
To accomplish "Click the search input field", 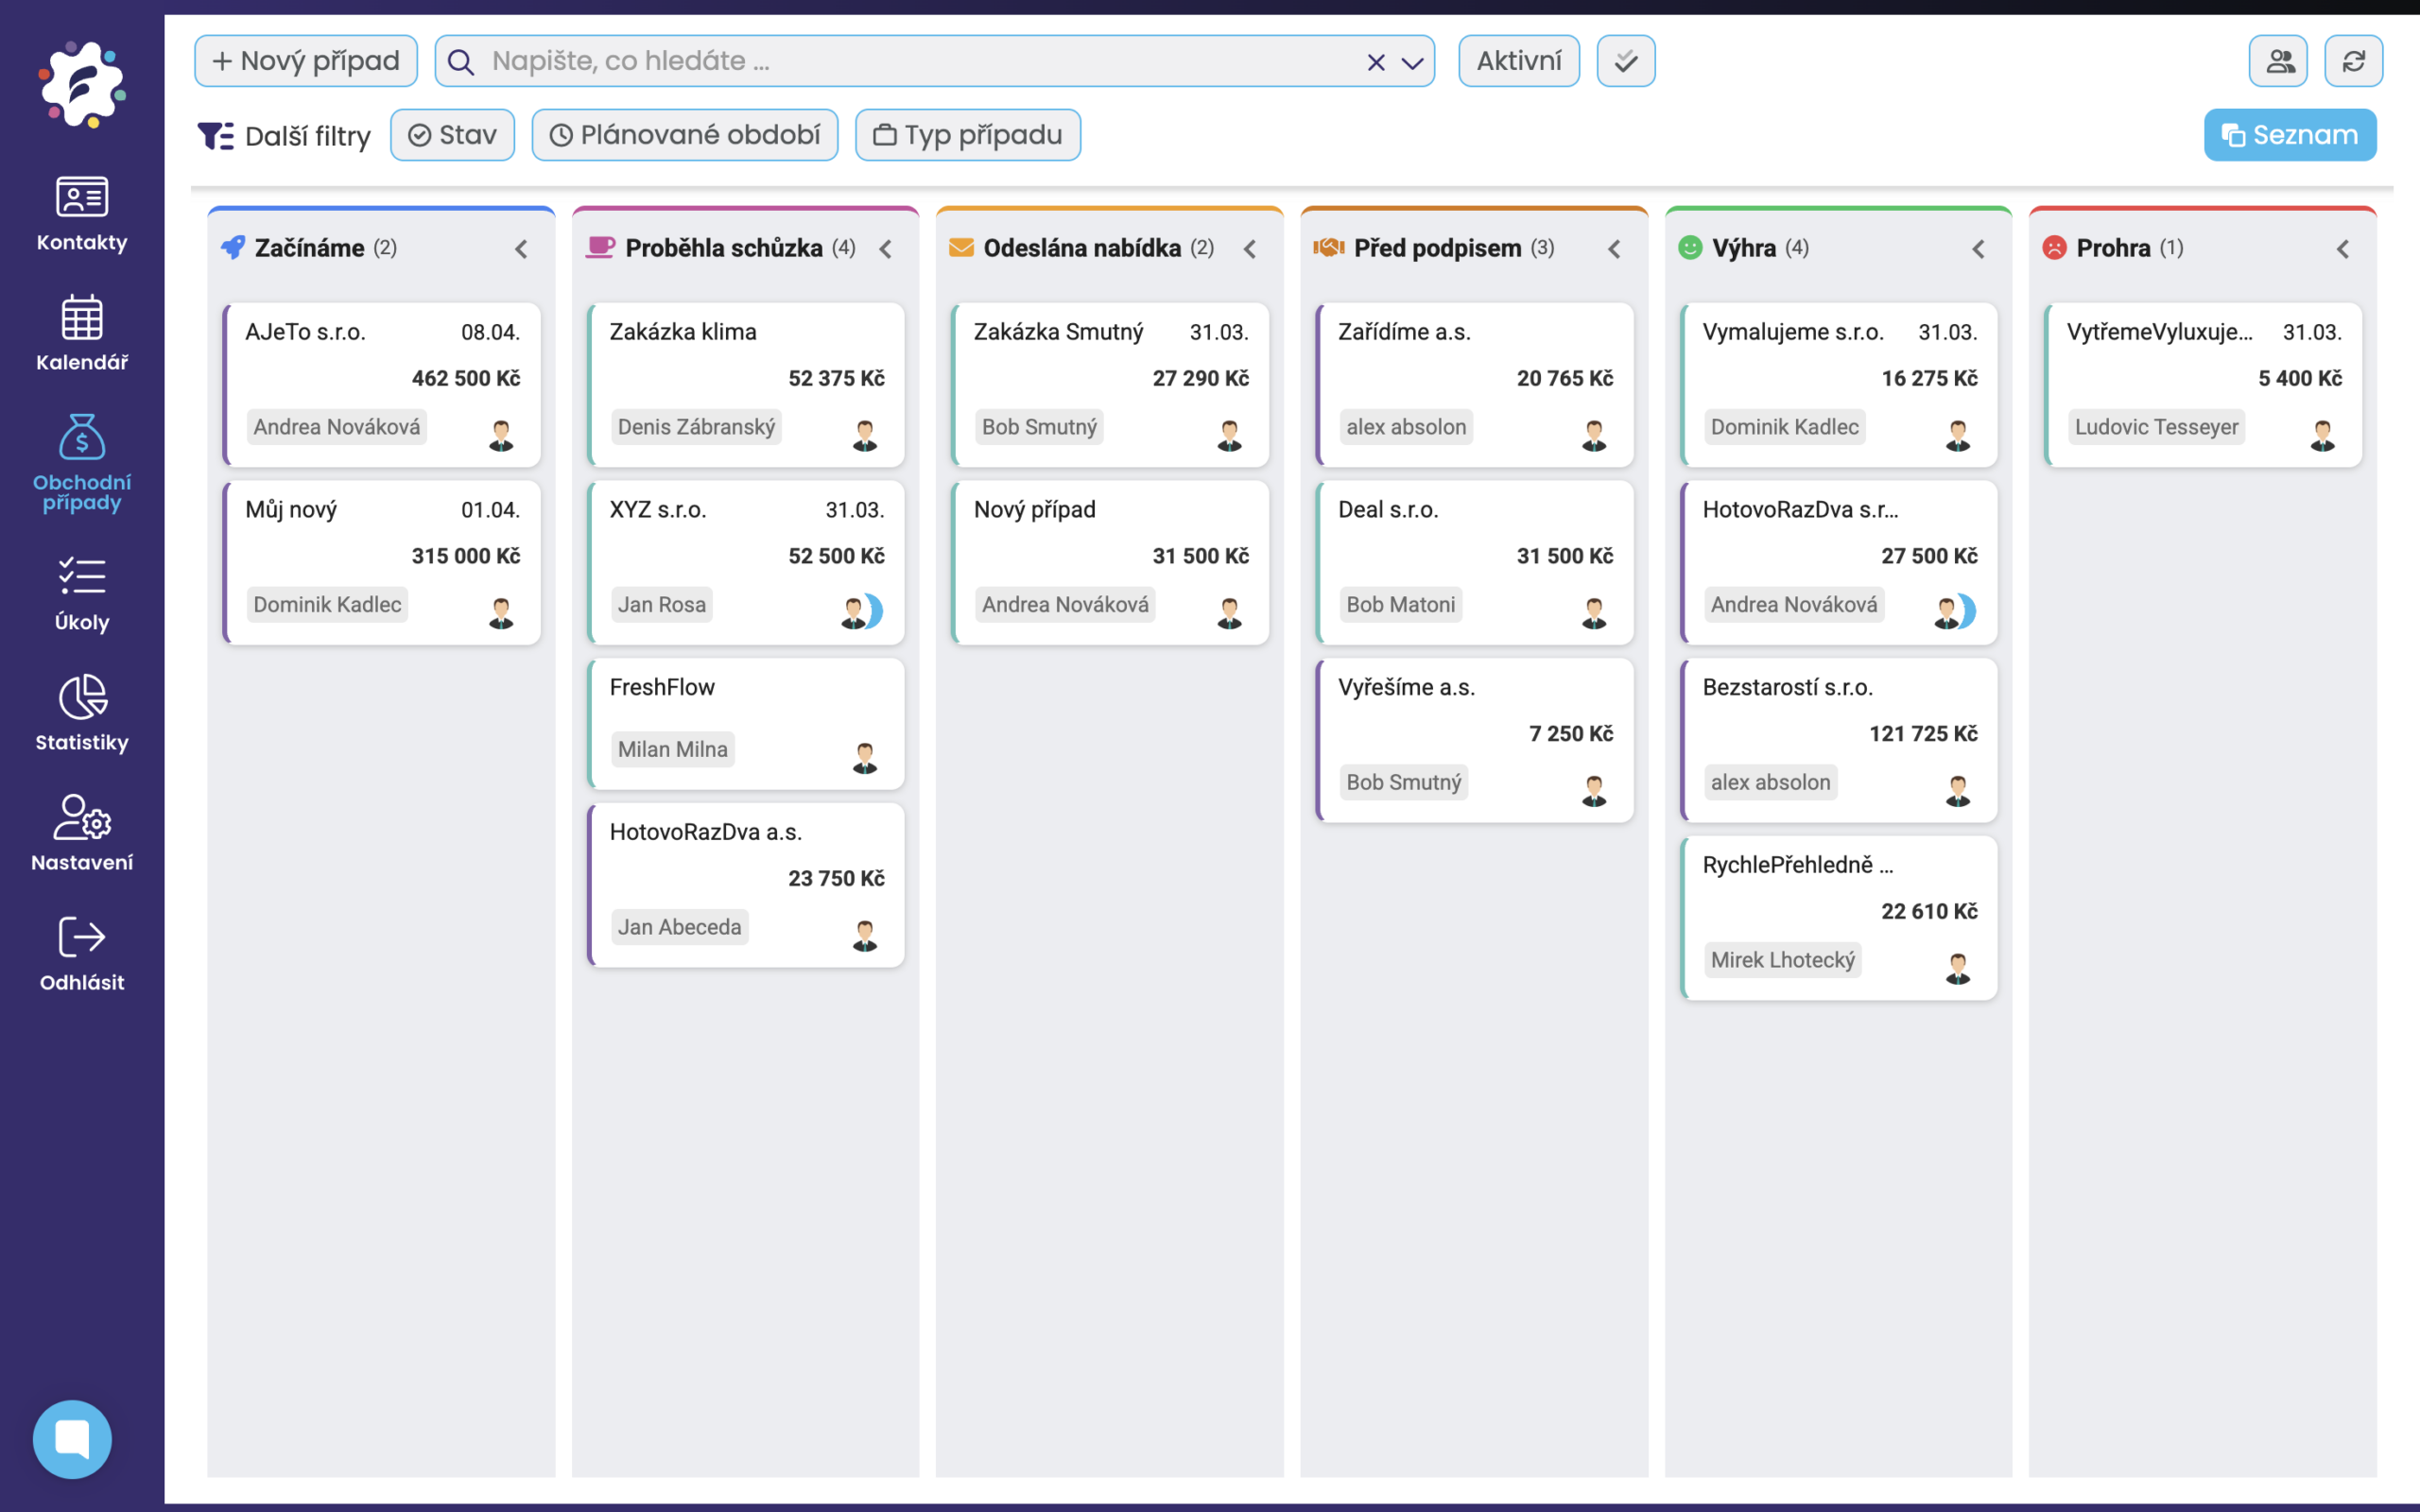I will (x=900, y=61).
